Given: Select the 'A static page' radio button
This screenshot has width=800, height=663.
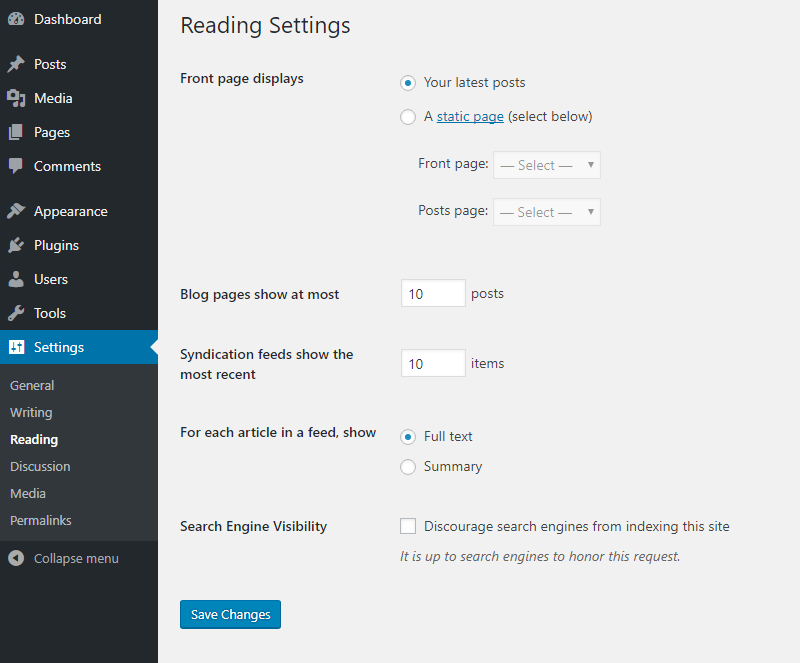Looking at the screenshot, I should [408, 117].
